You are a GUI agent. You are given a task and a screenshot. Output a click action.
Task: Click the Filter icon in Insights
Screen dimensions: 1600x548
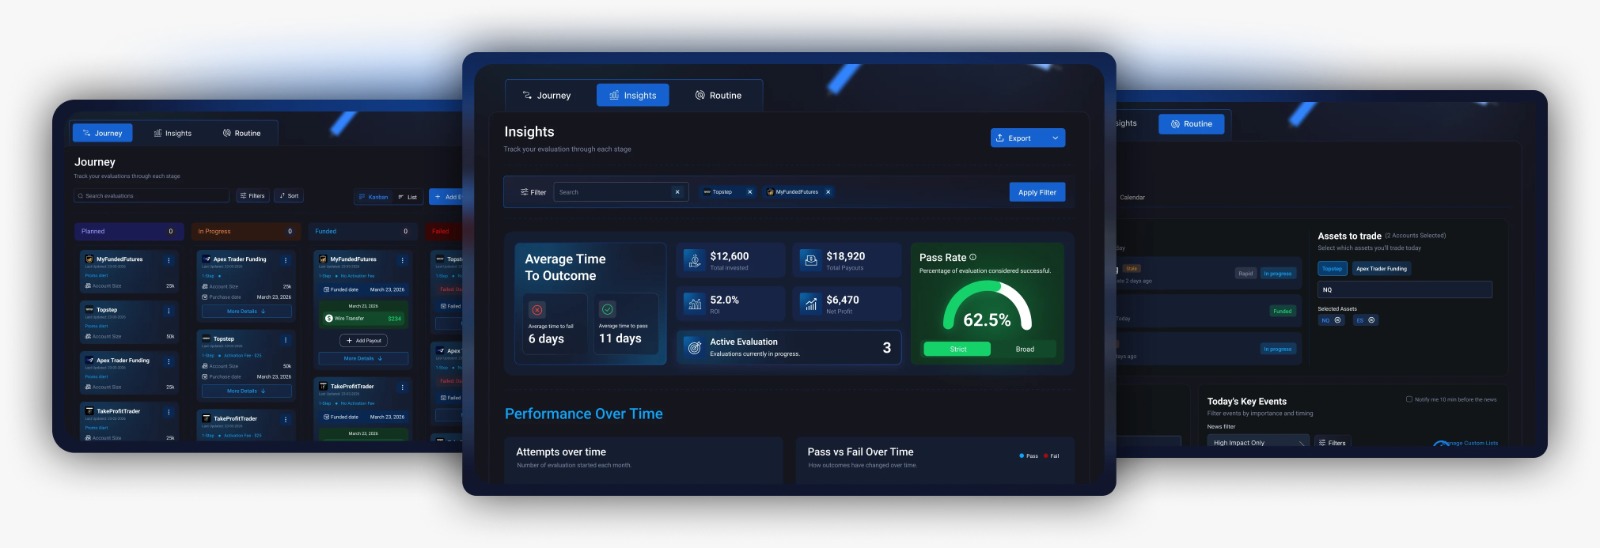point(524,192)
